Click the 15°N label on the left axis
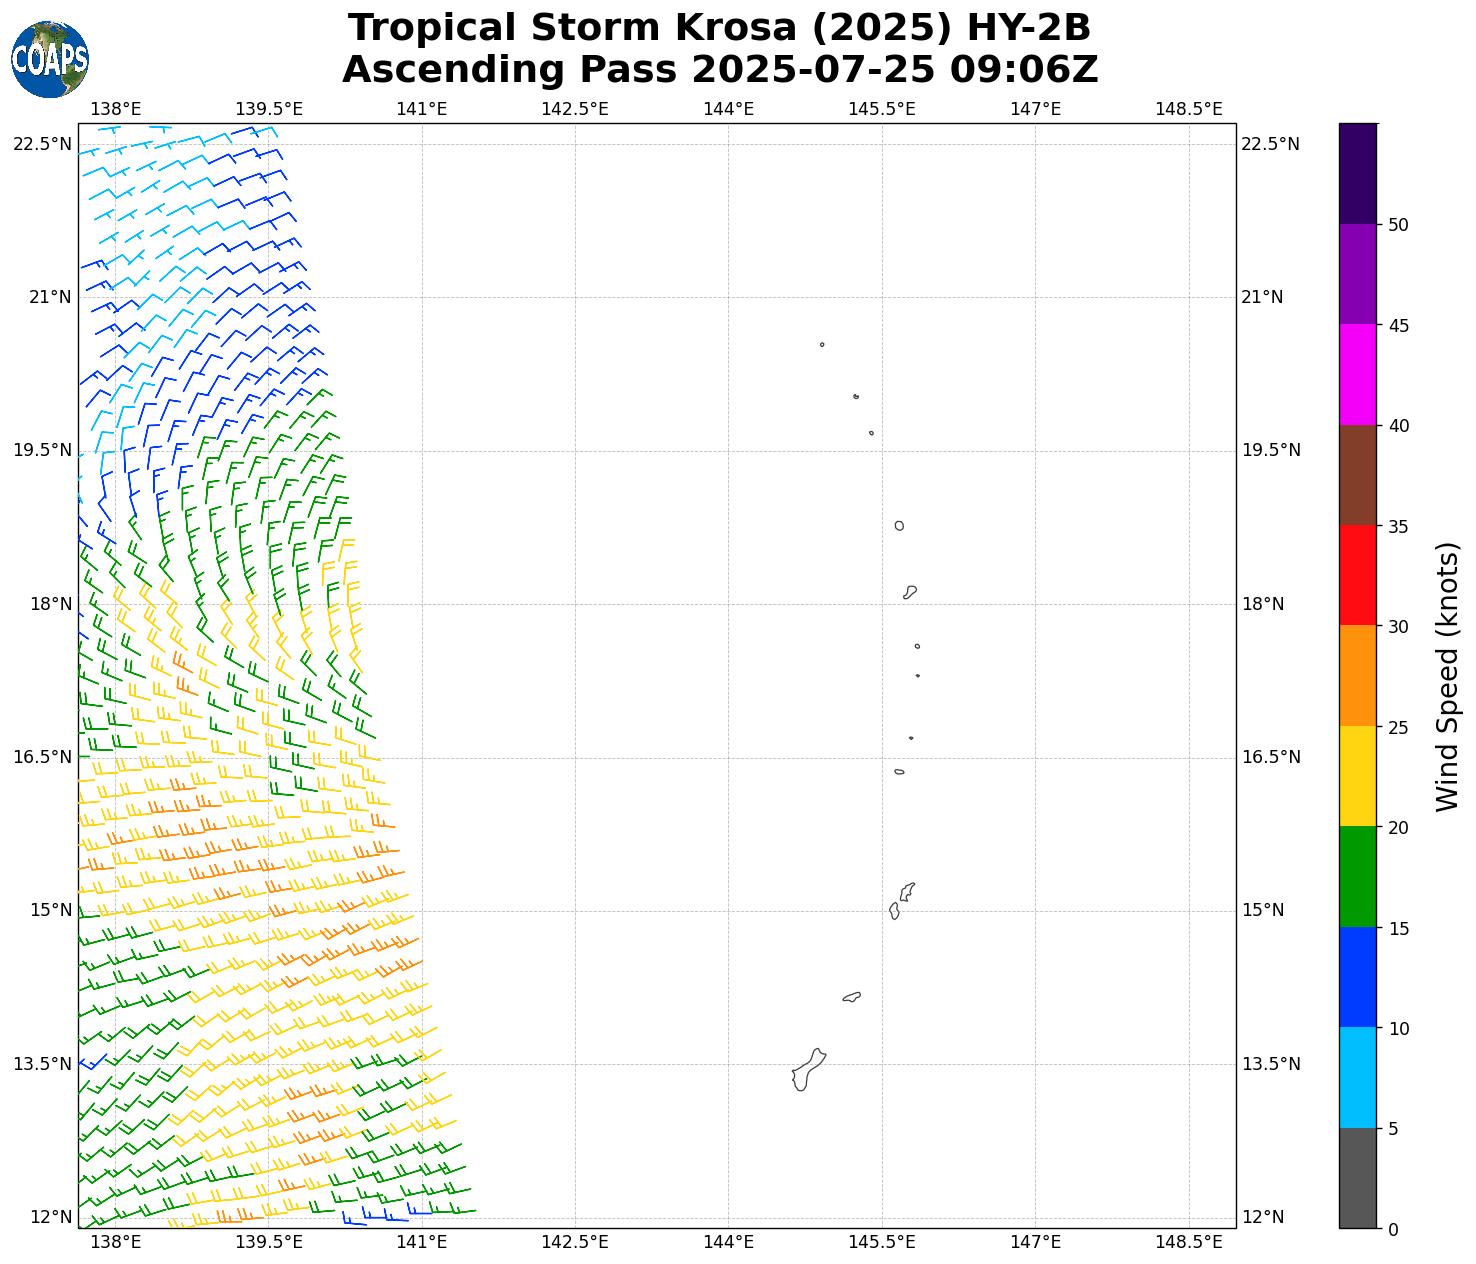This screenshot has width=1476, height=1264. click(42, 910)
